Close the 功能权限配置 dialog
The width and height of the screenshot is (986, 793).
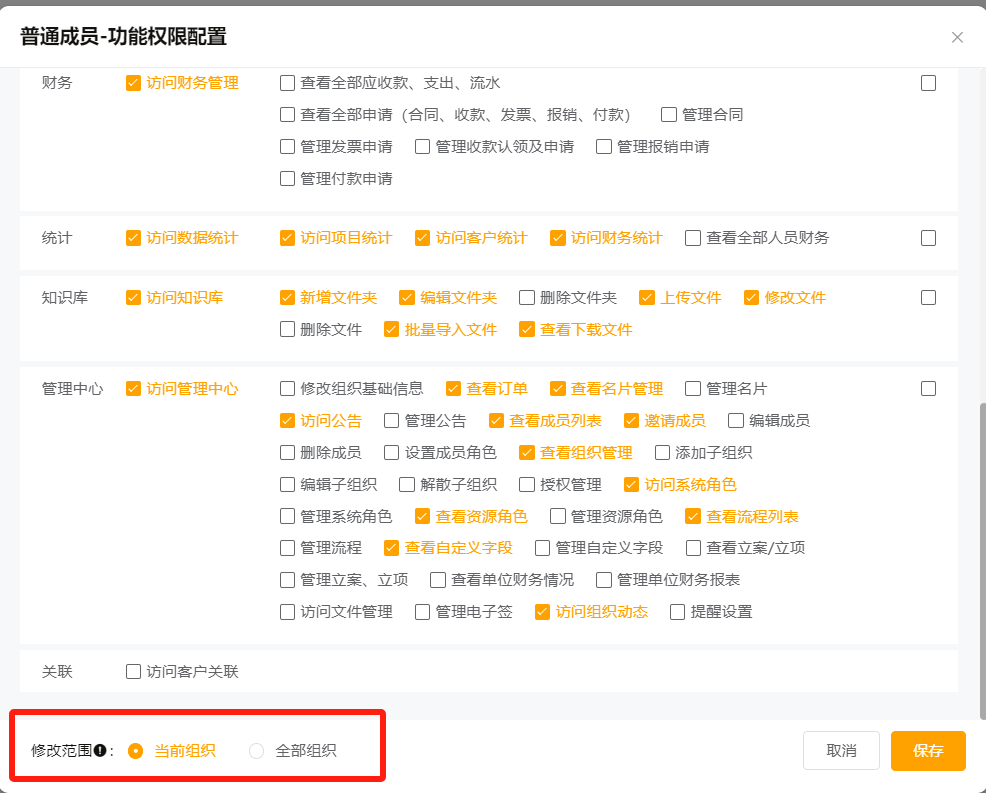(957, 37)
